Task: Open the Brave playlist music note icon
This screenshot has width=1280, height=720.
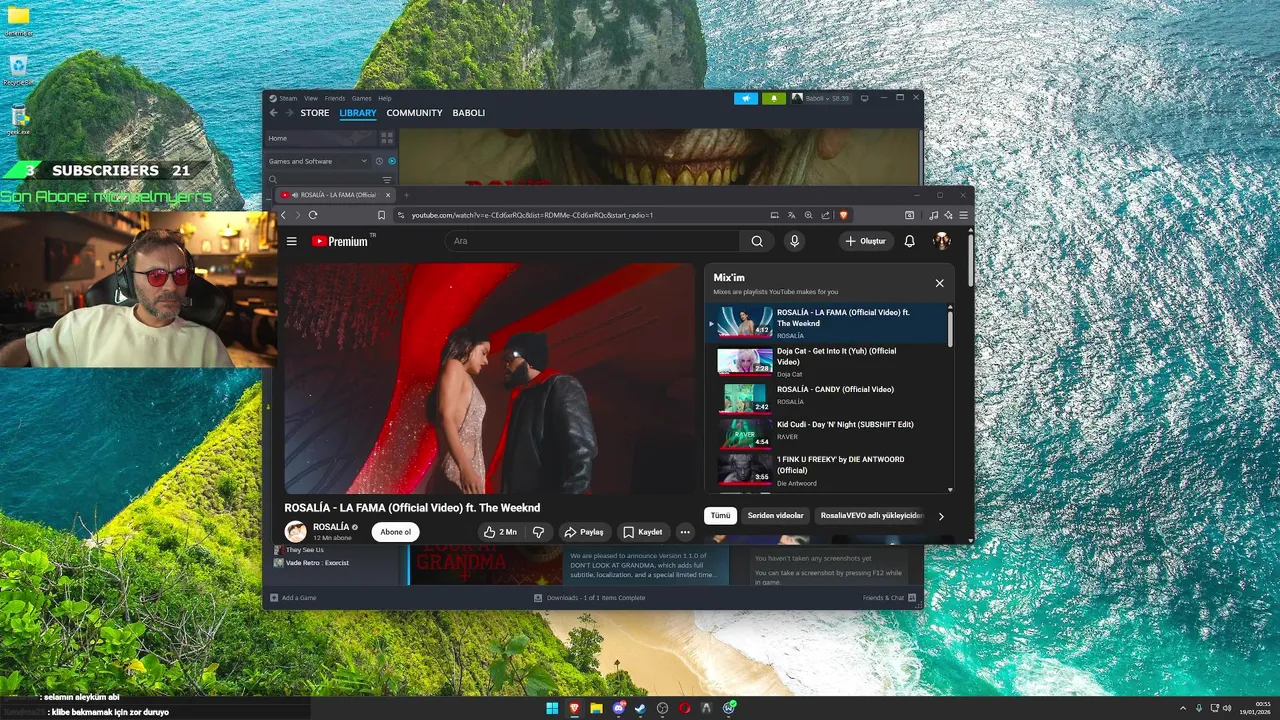Action: coord(934,215)
